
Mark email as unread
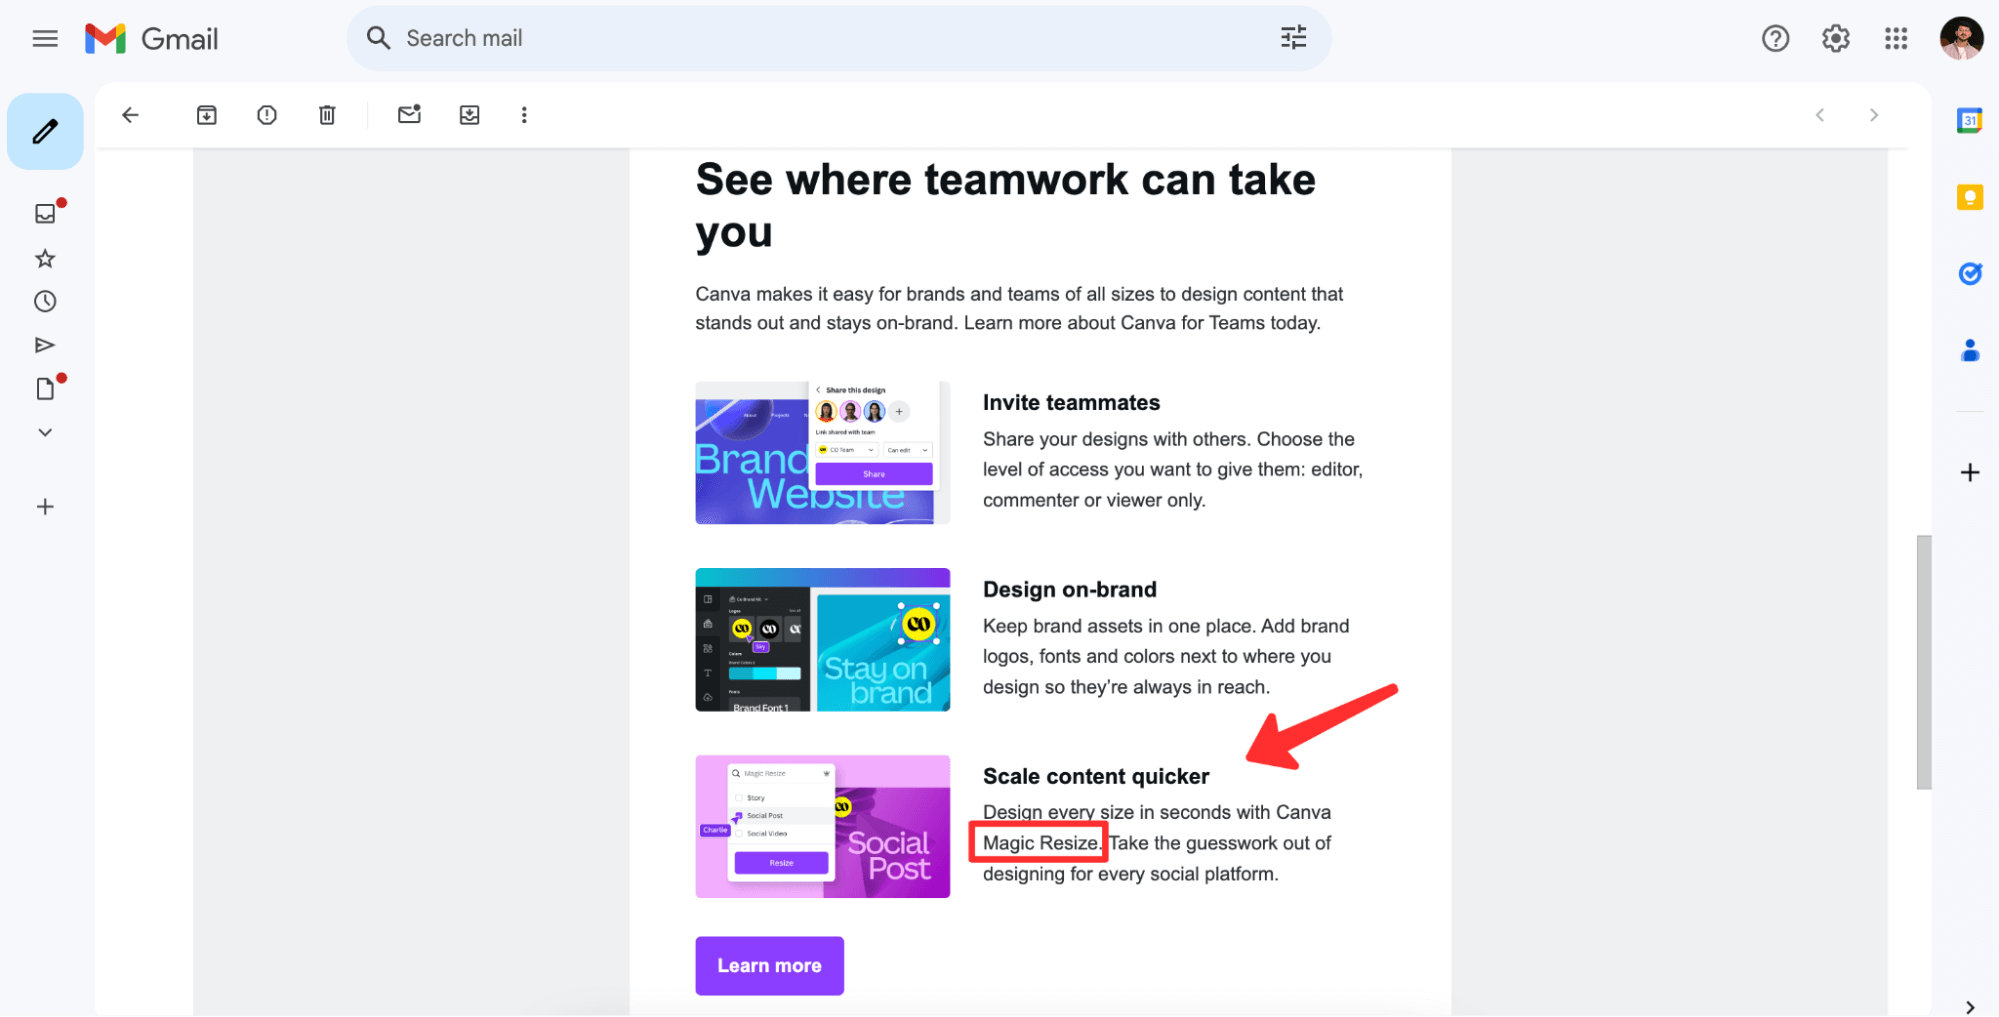click(x=409, y=114)
